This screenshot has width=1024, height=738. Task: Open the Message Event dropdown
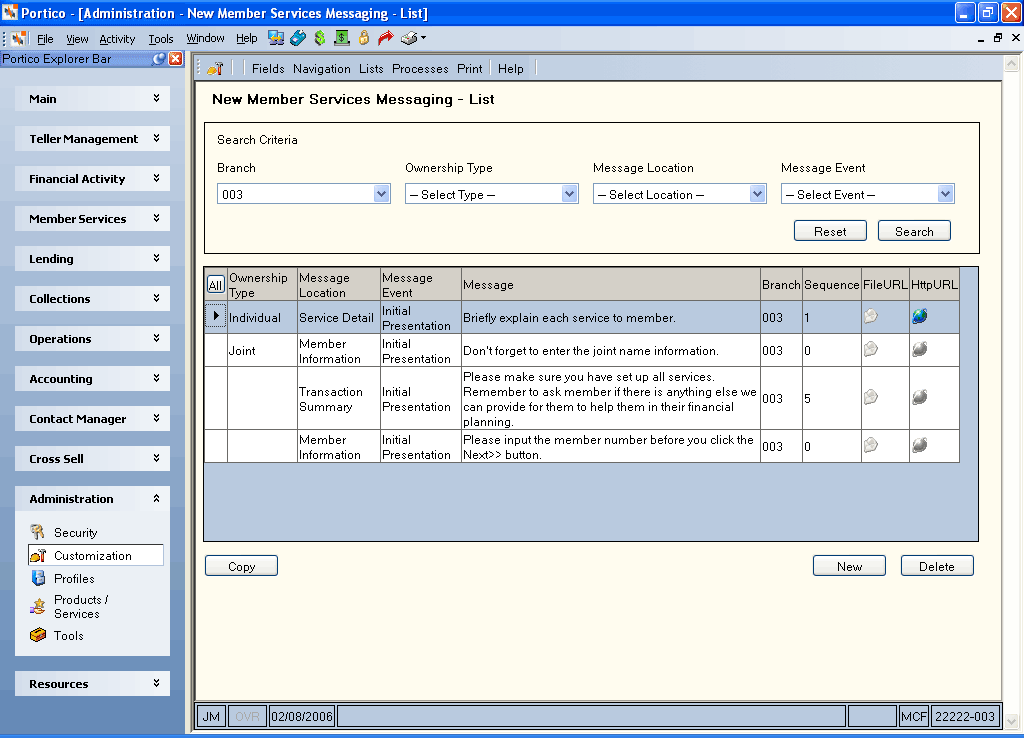(945, 194)
